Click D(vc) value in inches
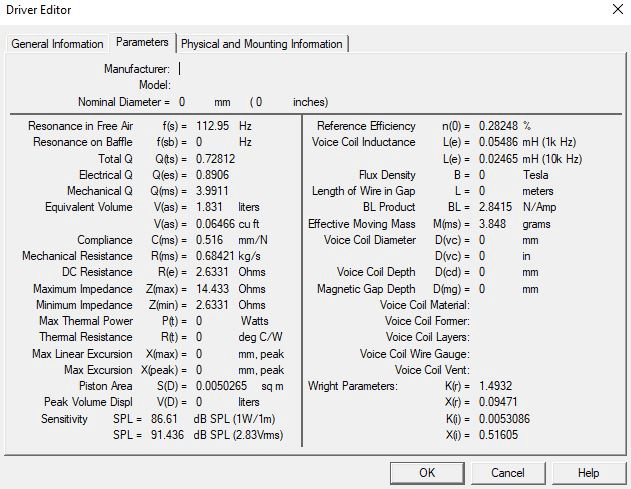 482,256
